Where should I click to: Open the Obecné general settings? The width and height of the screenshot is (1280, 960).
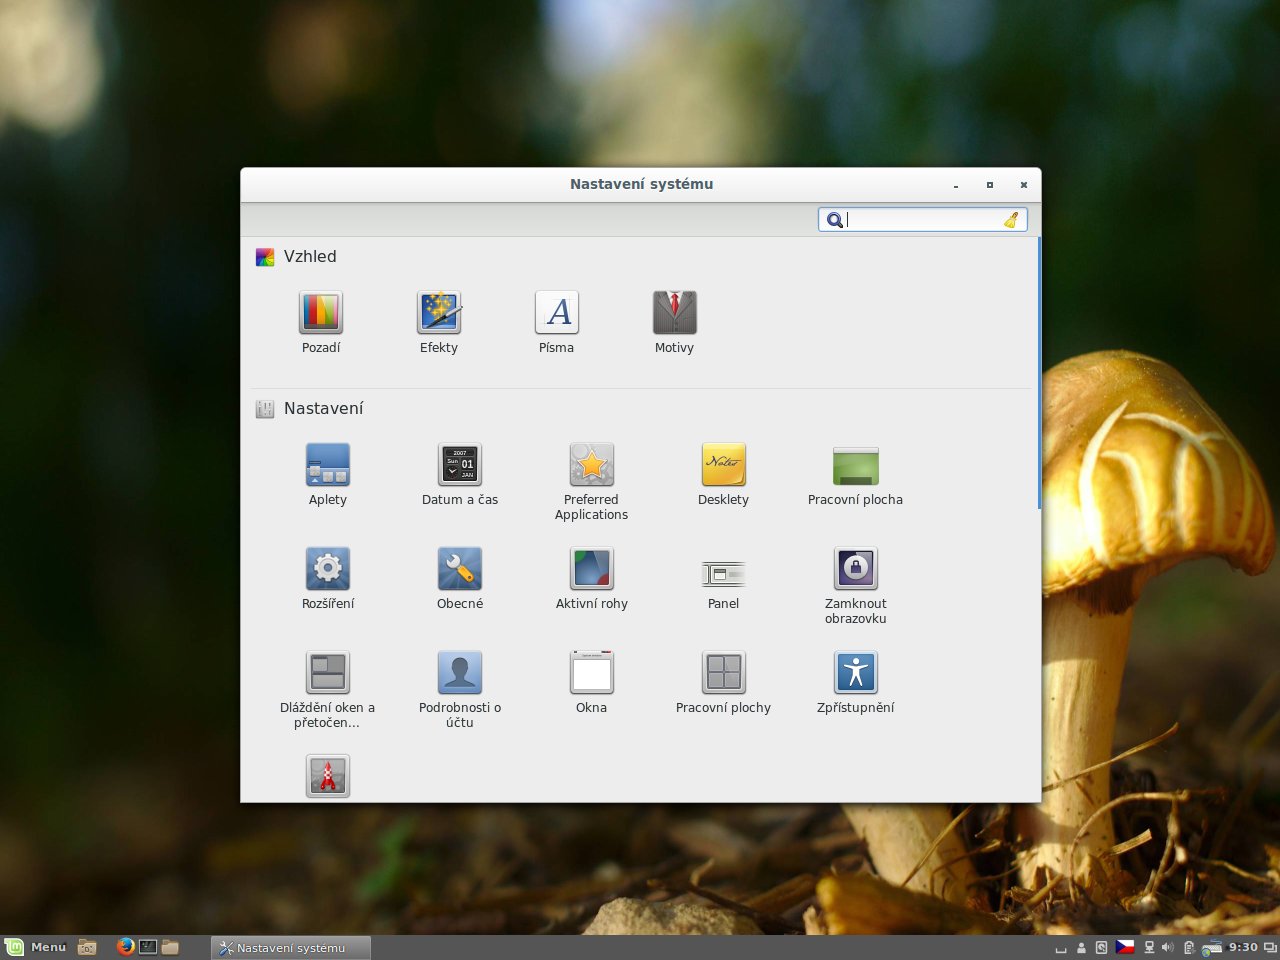pyautogui.click(x=460, y=569)
